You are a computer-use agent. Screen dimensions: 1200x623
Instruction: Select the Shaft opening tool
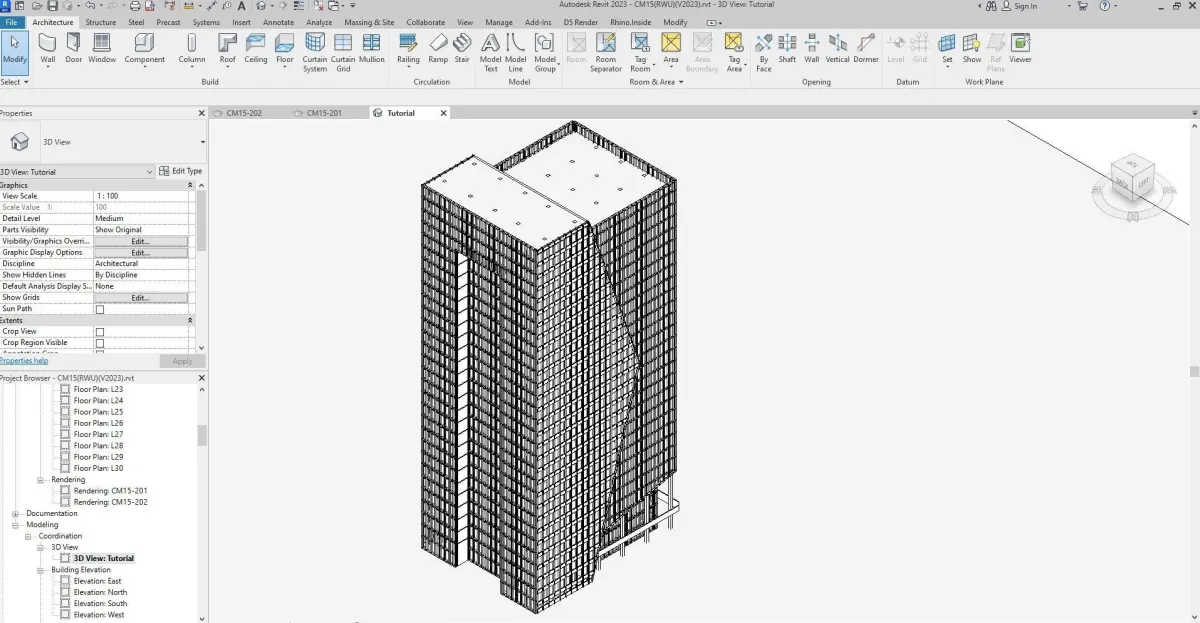tap(788, 49)
